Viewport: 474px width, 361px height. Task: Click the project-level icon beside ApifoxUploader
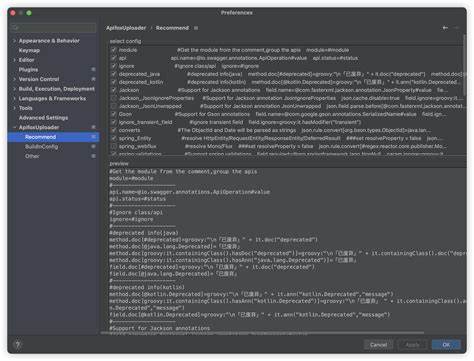pos(93,127)
